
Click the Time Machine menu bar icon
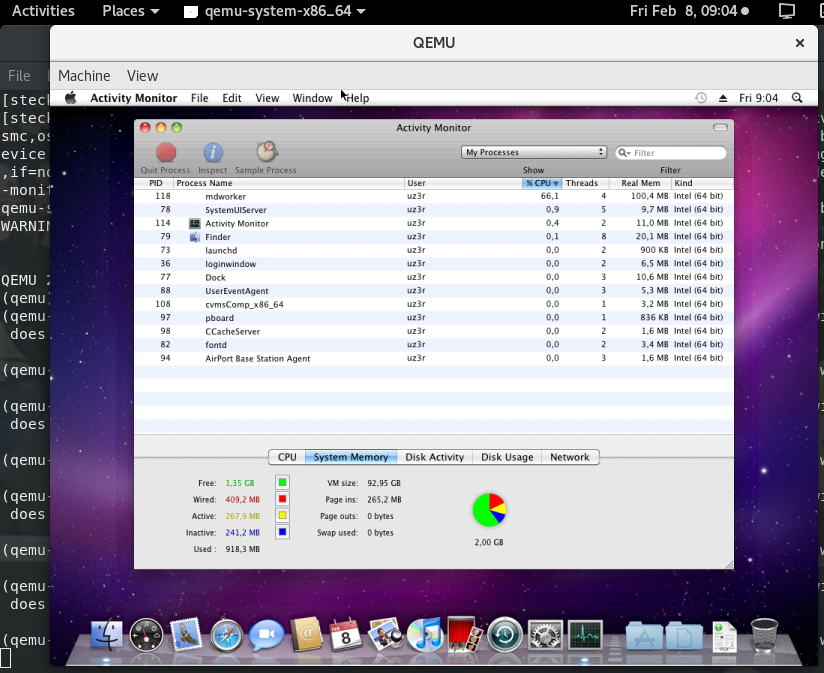coord(701,98)
